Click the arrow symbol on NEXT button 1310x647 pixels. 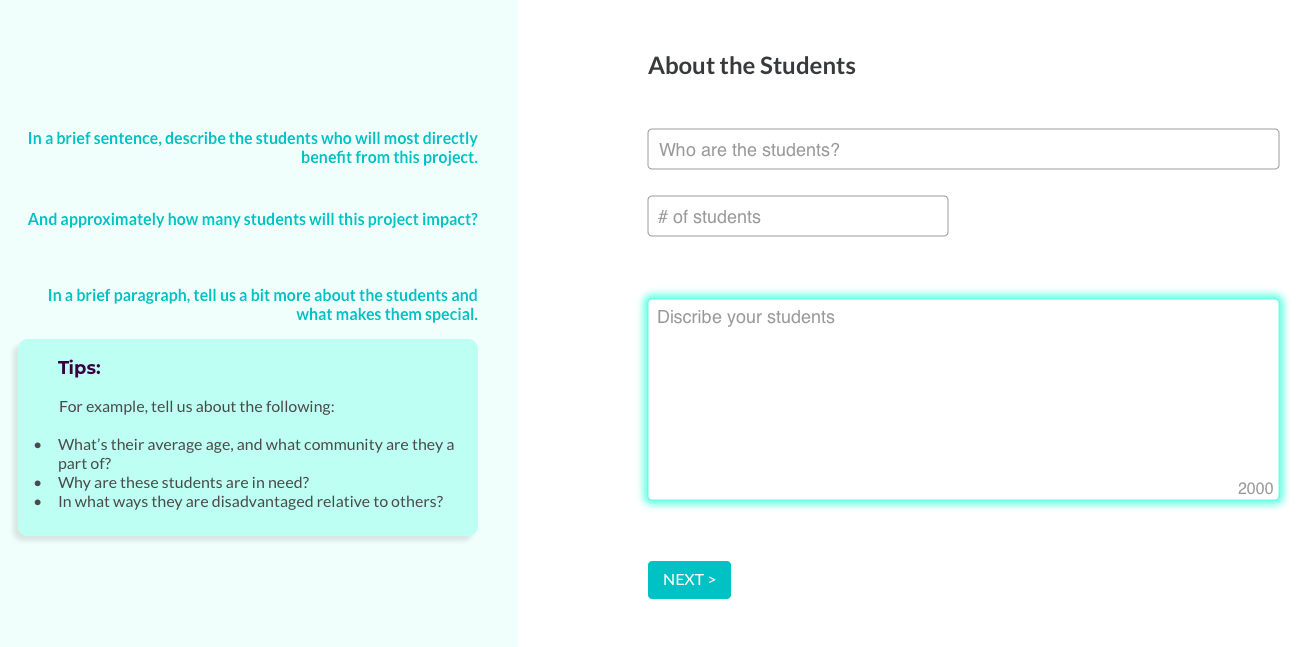(x=712, y=580)
